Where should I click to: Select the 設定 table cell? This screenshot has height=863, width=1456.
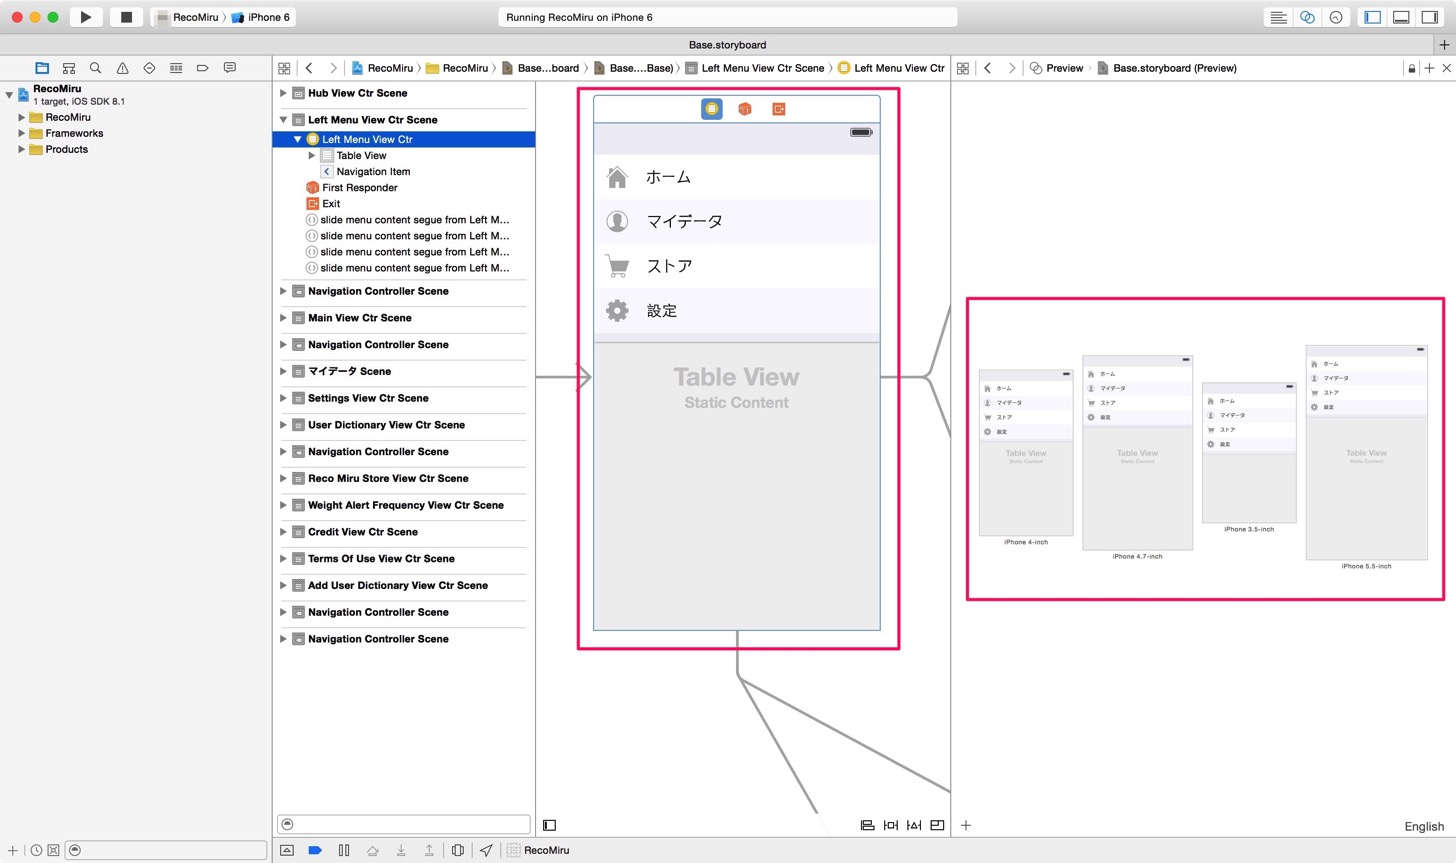(x=737, y=311)
